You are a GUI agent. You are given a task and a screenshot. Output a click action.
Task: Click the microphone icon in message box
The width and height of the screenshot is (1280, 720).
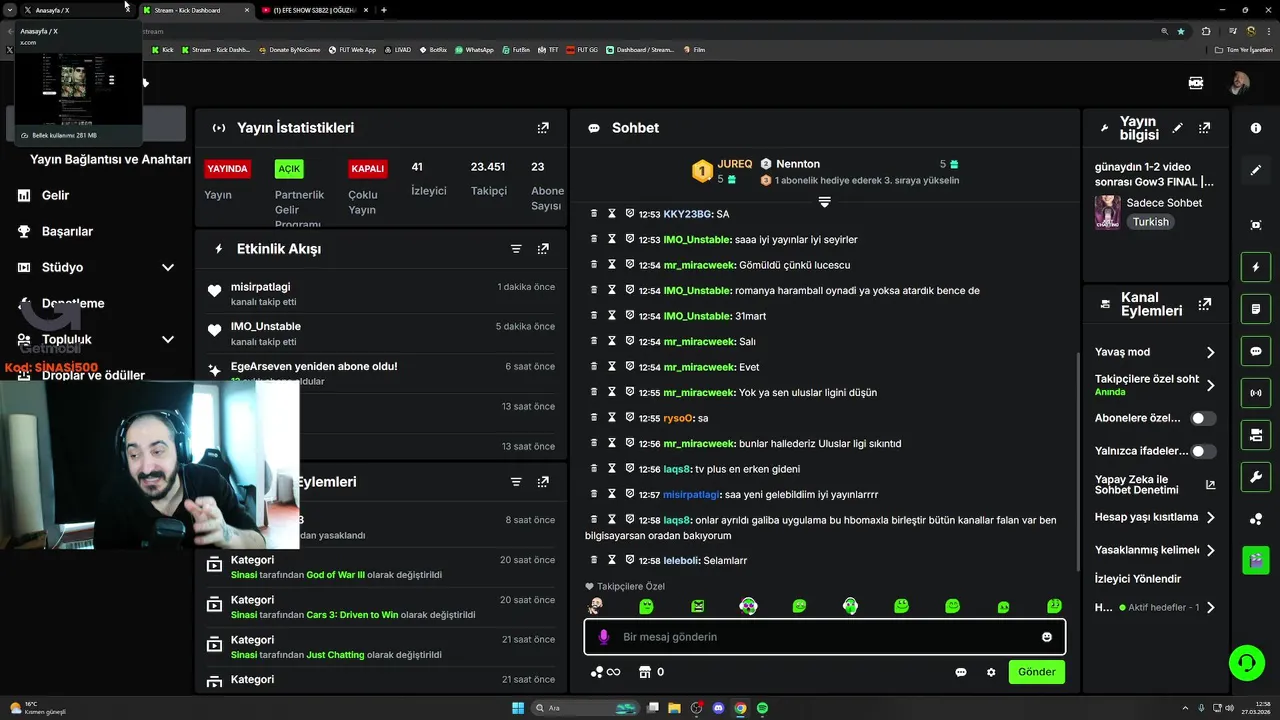click(x=603, y=637)
